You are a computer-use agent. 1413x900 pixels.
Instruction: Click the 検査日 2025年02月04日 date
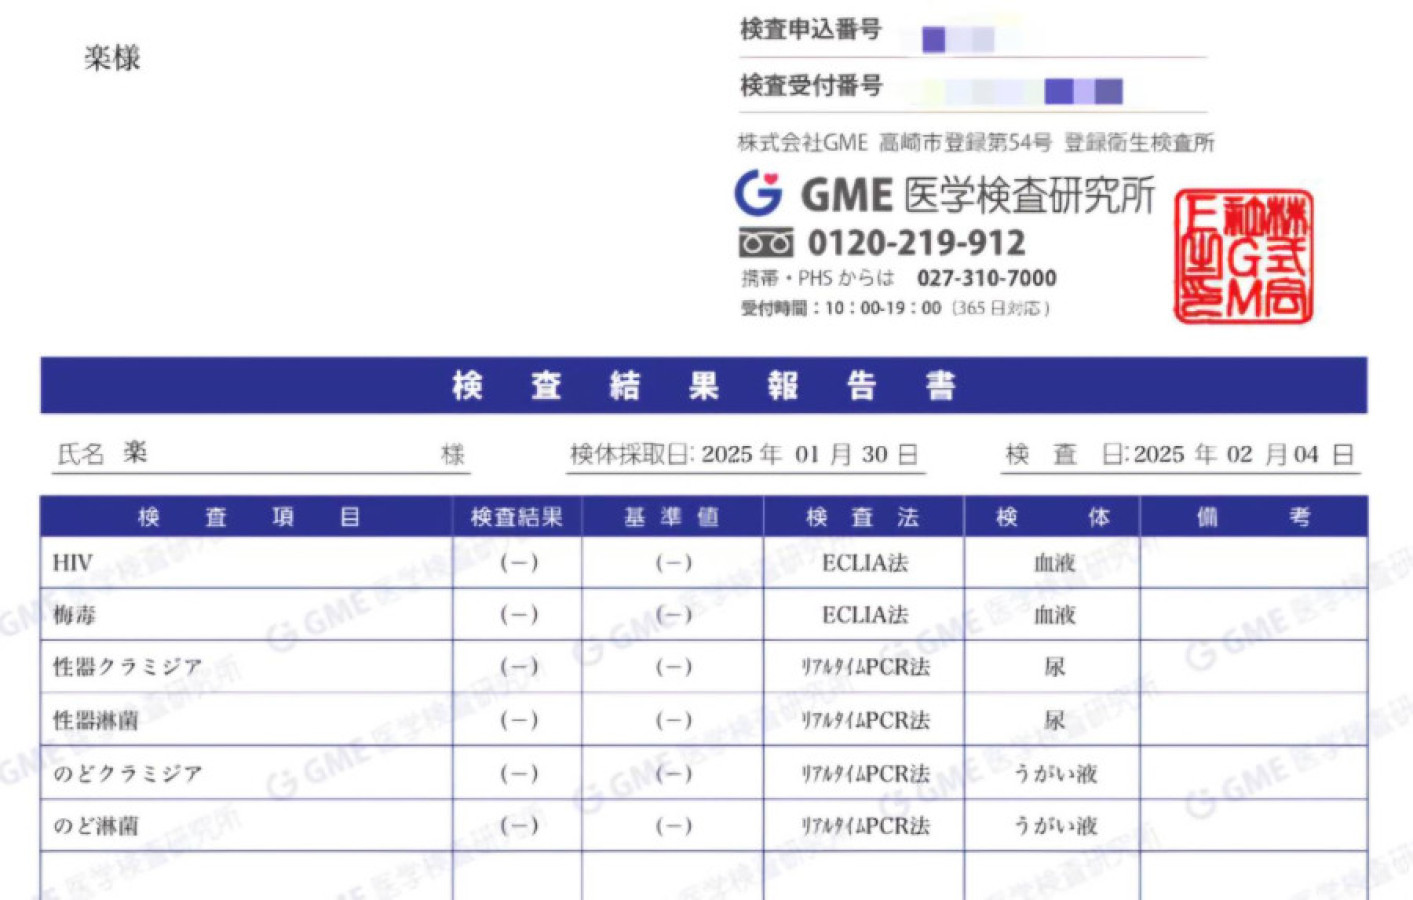coord(1180,455)
